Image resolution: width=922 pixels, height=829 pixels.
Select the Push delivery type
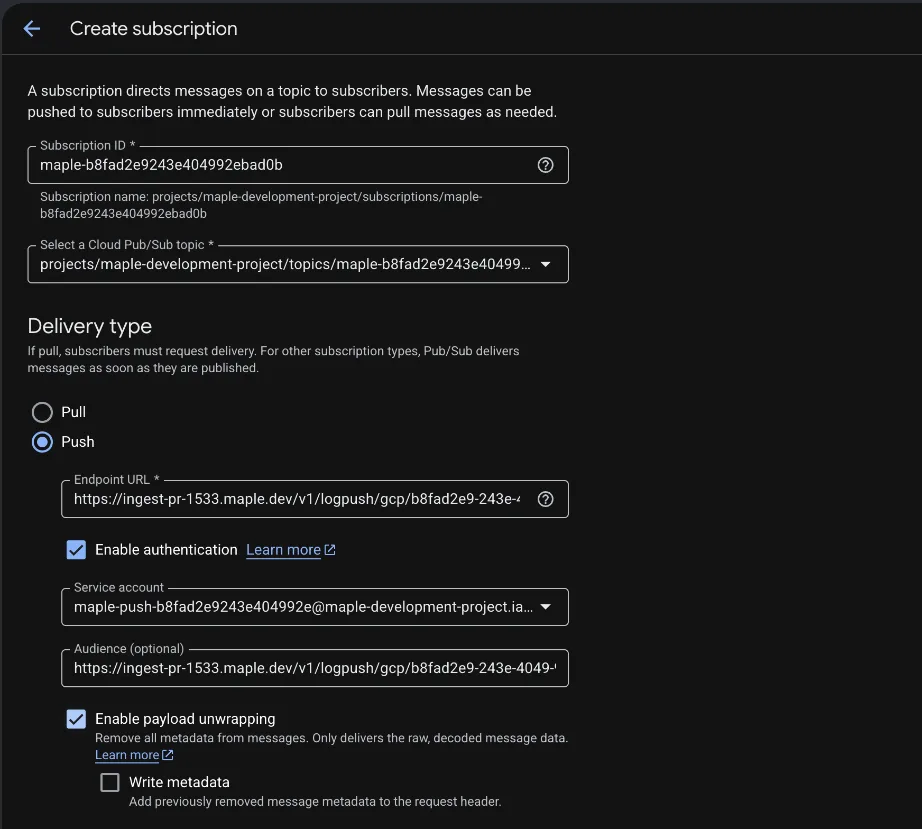(42, 442)
